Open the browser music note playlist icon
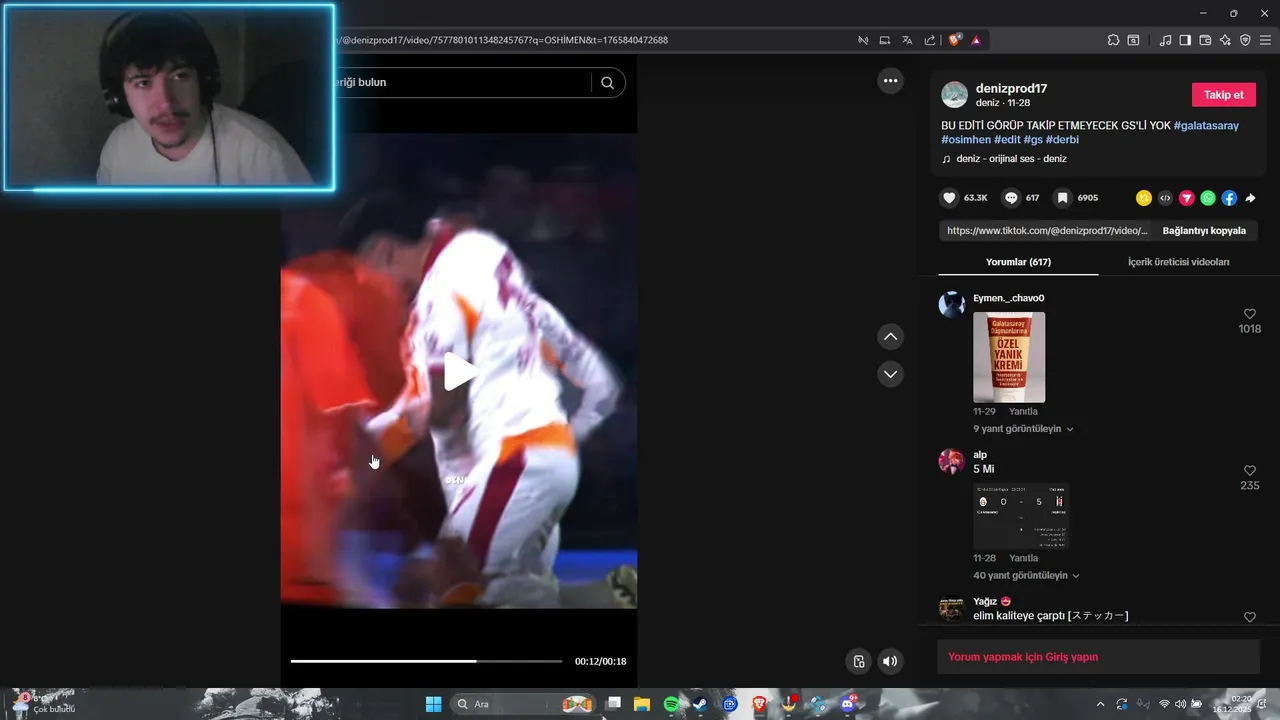Screen dimensions: 1280x720 [x=1165, y=40]
